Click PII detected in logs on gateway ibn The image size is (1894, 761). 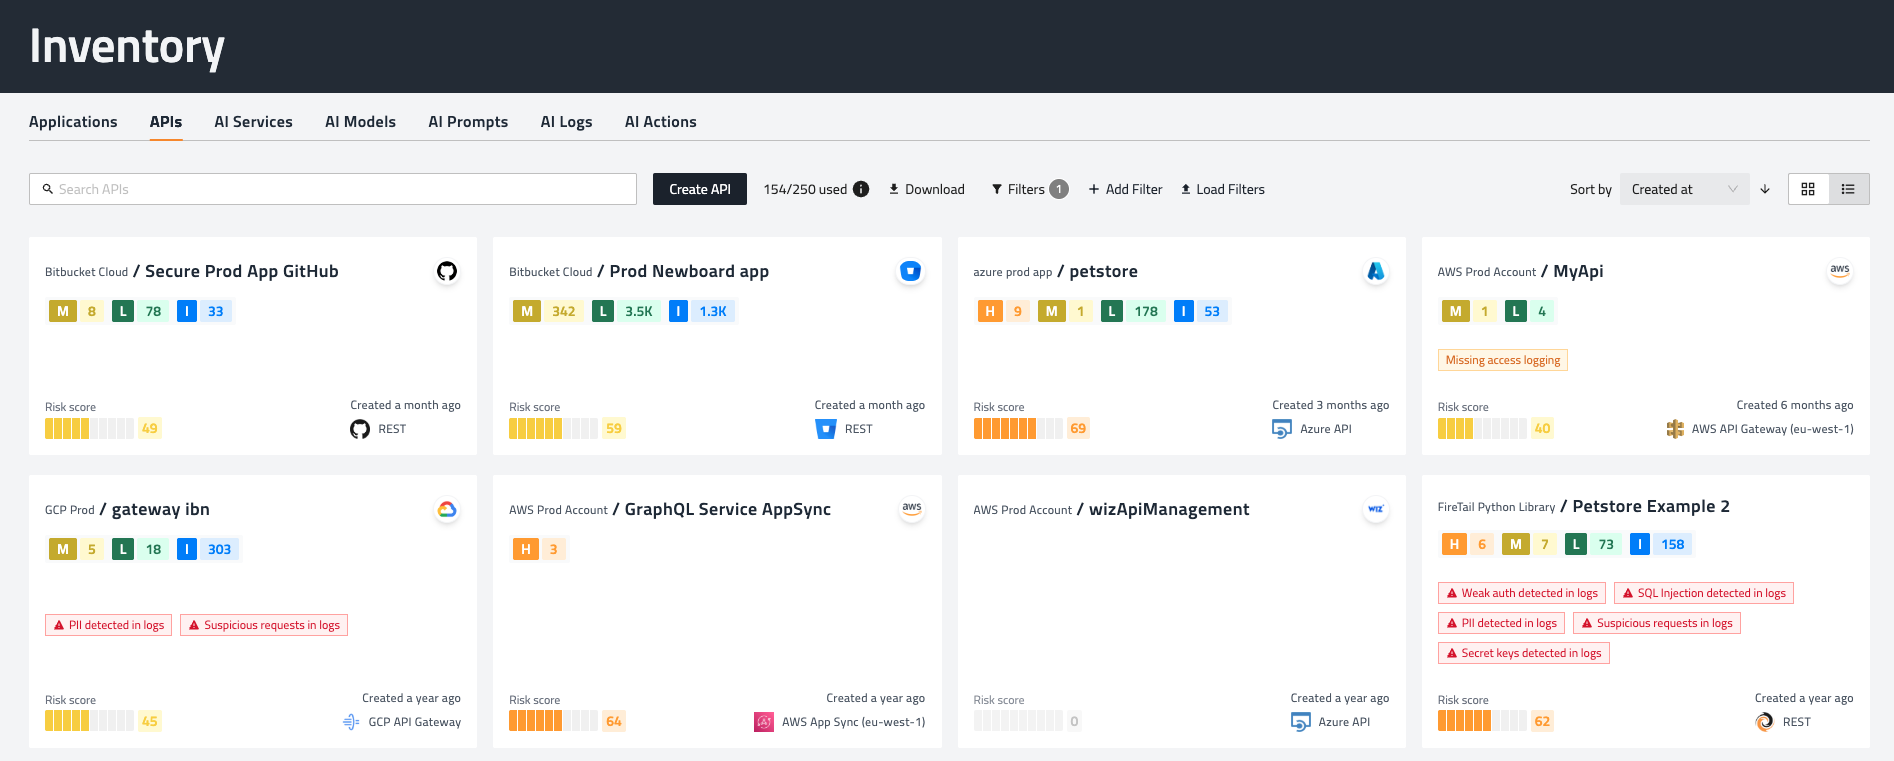pyautogui.click(x=109, y=625)
